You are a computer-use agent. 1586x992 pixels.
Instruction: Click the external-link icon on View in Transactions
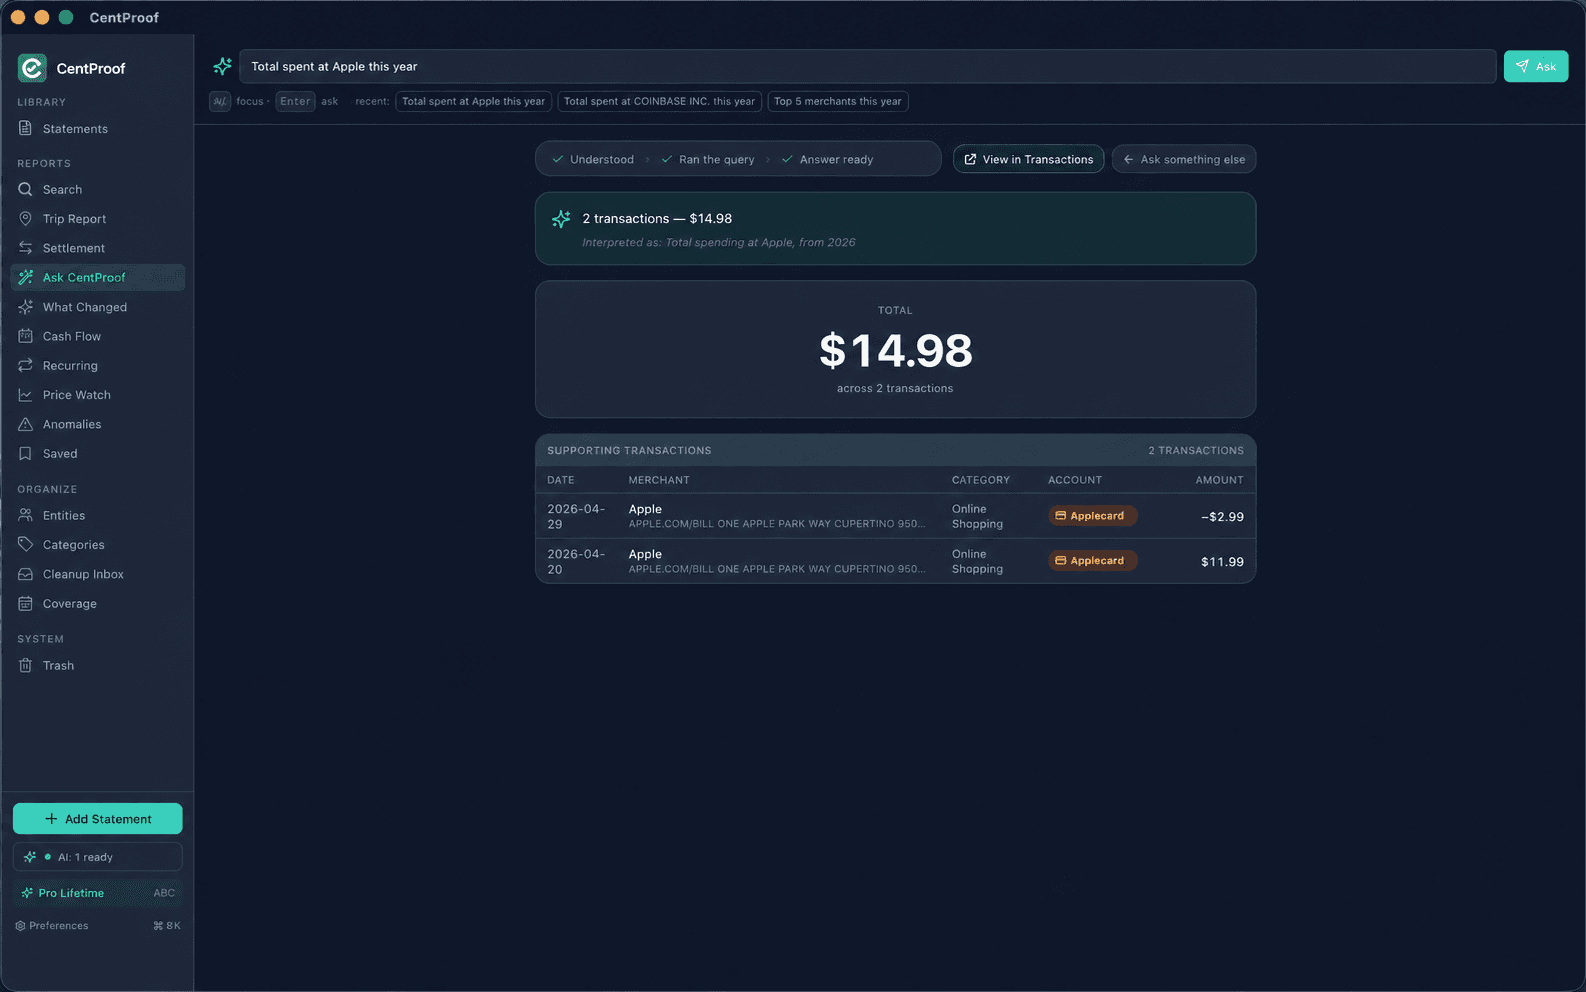tap(970, 159)
